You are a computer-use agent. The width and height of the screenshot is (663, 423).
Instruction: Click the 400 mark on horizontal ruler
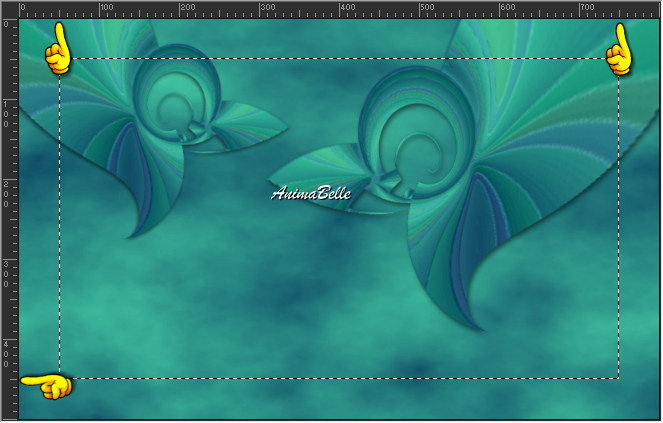[348, 7]
